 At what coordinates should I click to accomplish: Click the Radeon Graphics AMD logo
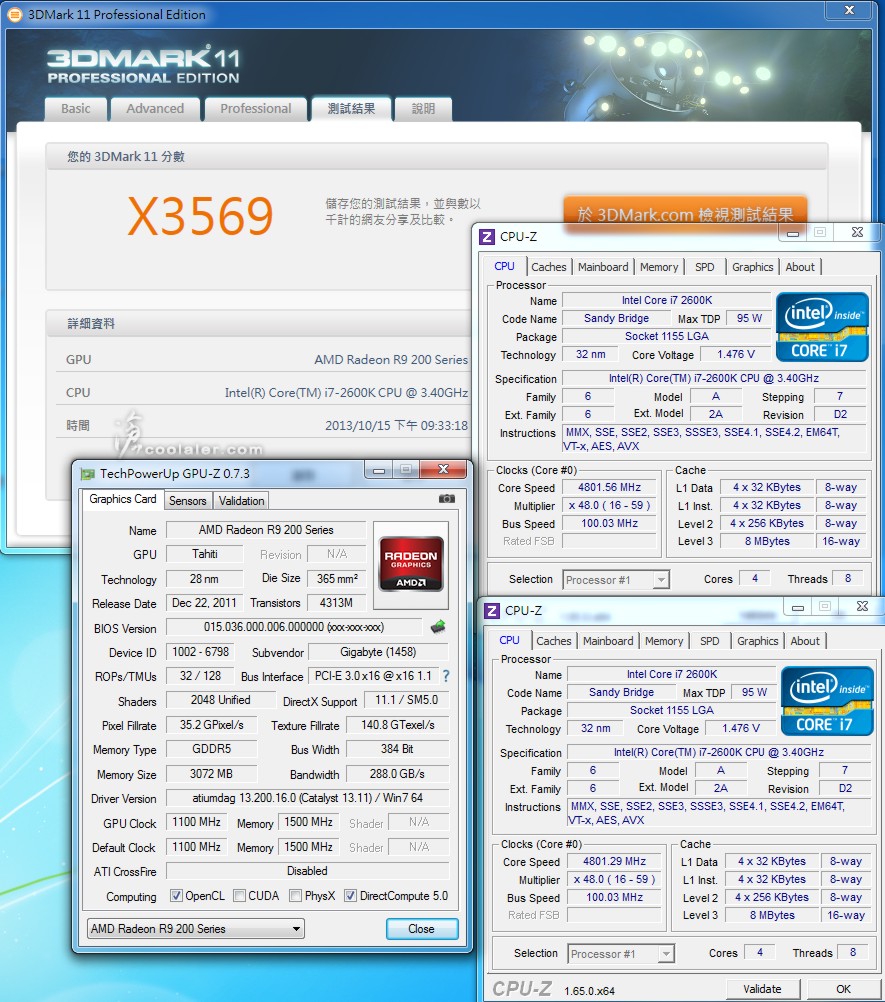411,564
